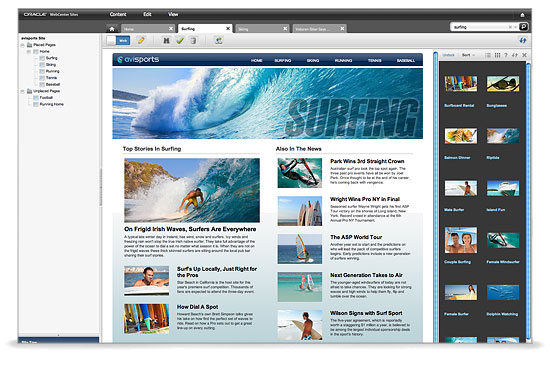Close the Veteran Skier tab

click(x=342, y=28)
